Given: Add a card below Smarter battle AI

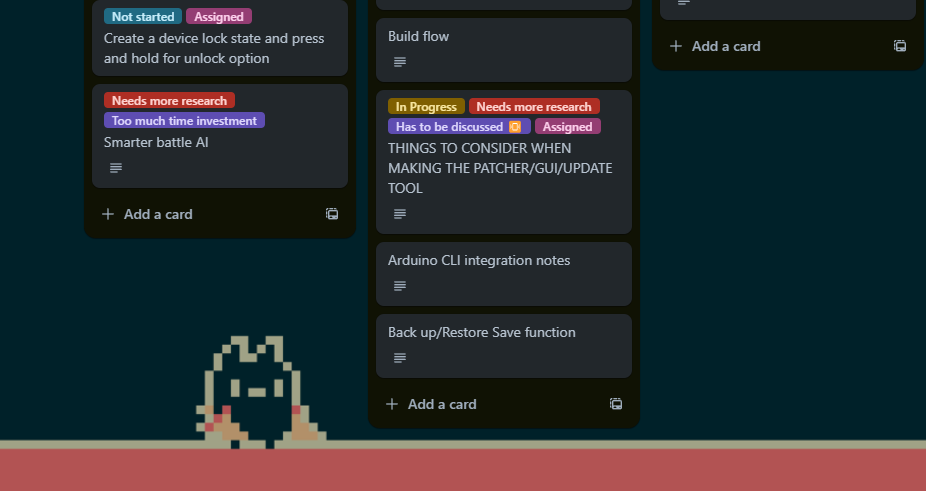Looking at the screenshot, I should coord(148,214).
